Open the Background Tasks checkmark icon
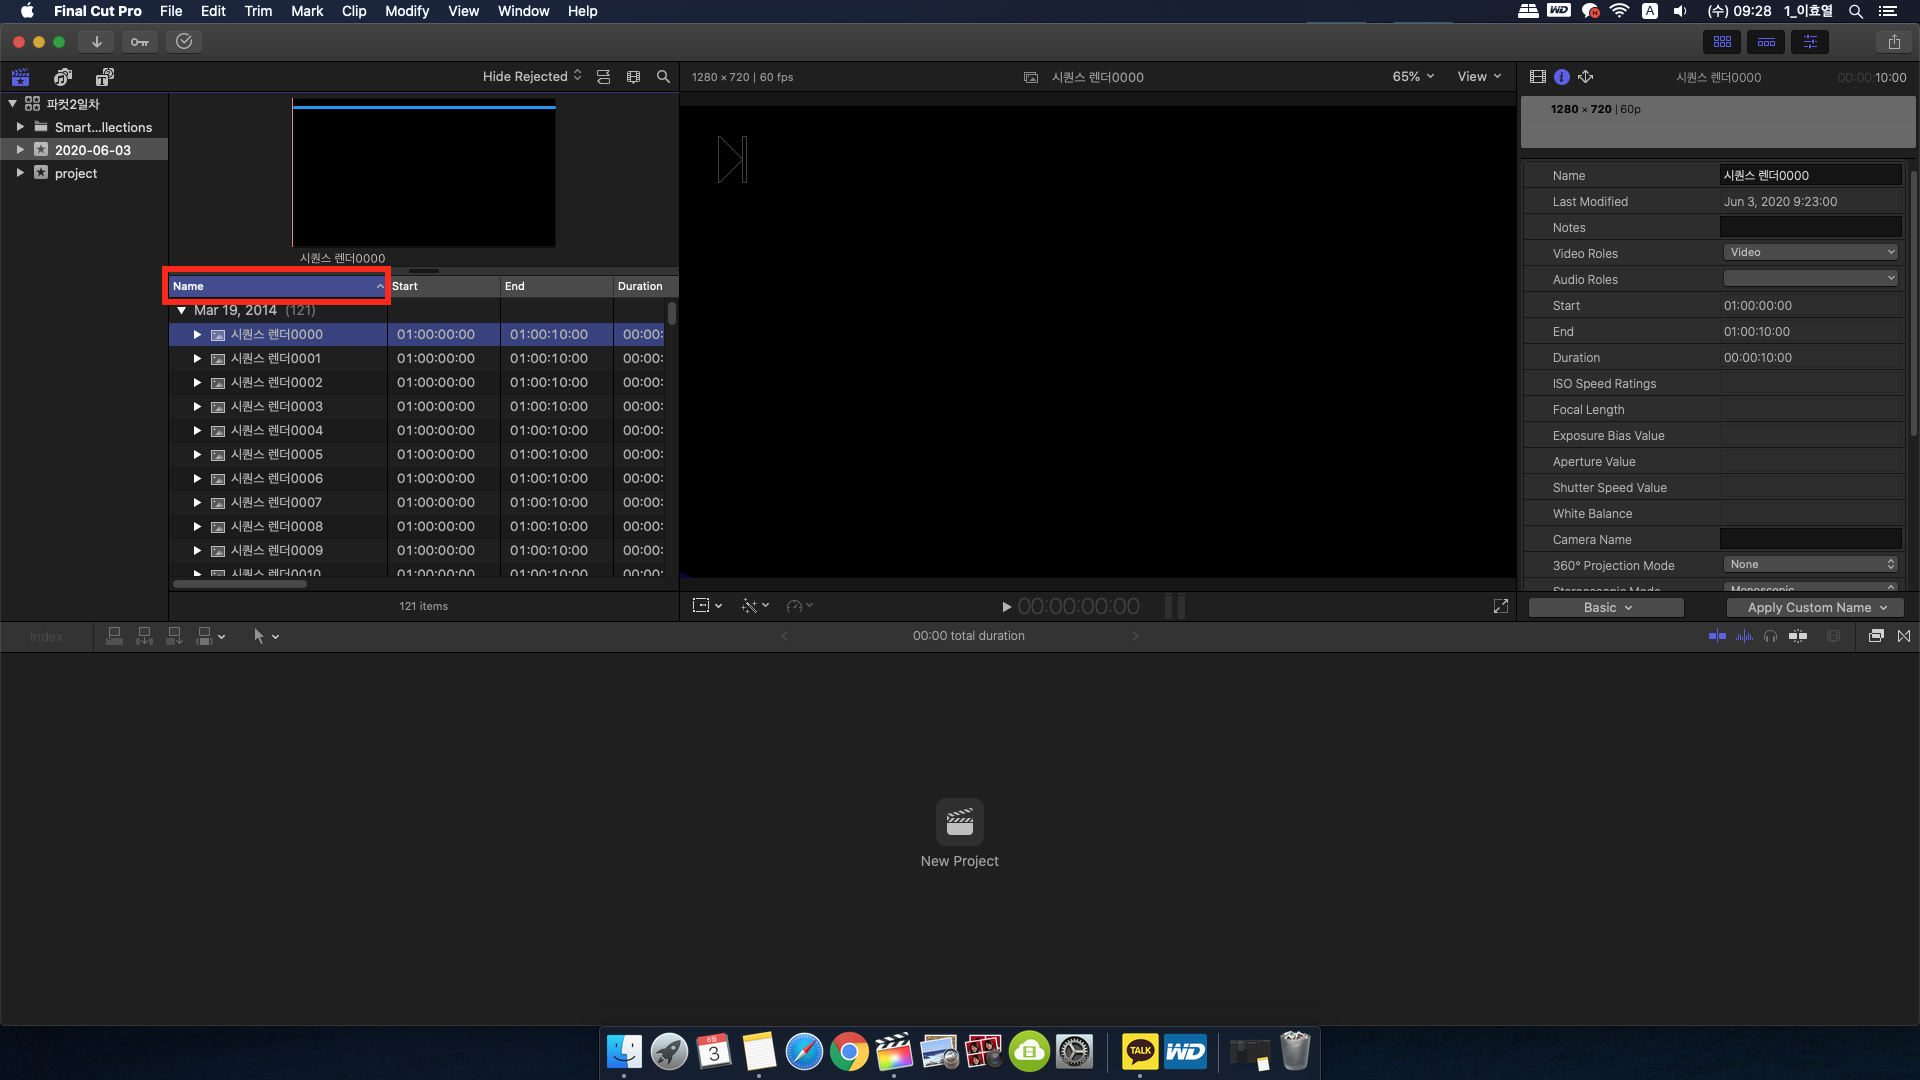1920x1080 pixels. pyautogui.click(x=184, y=42)
